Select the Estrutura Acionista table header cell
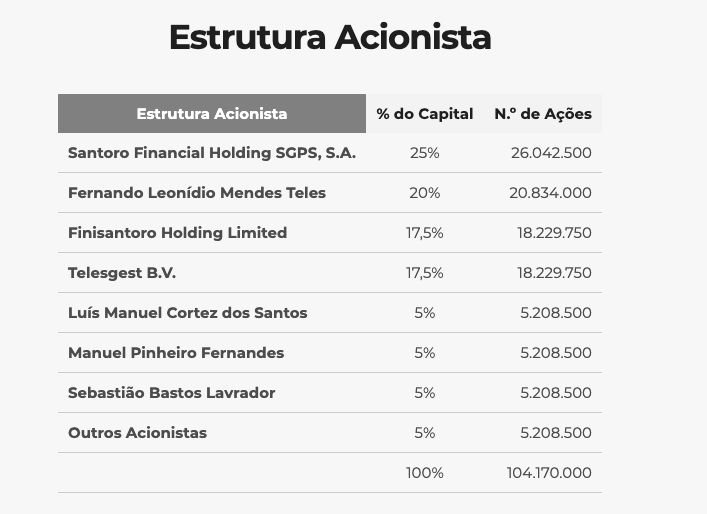The image size is (707, 514). (212, 114)
